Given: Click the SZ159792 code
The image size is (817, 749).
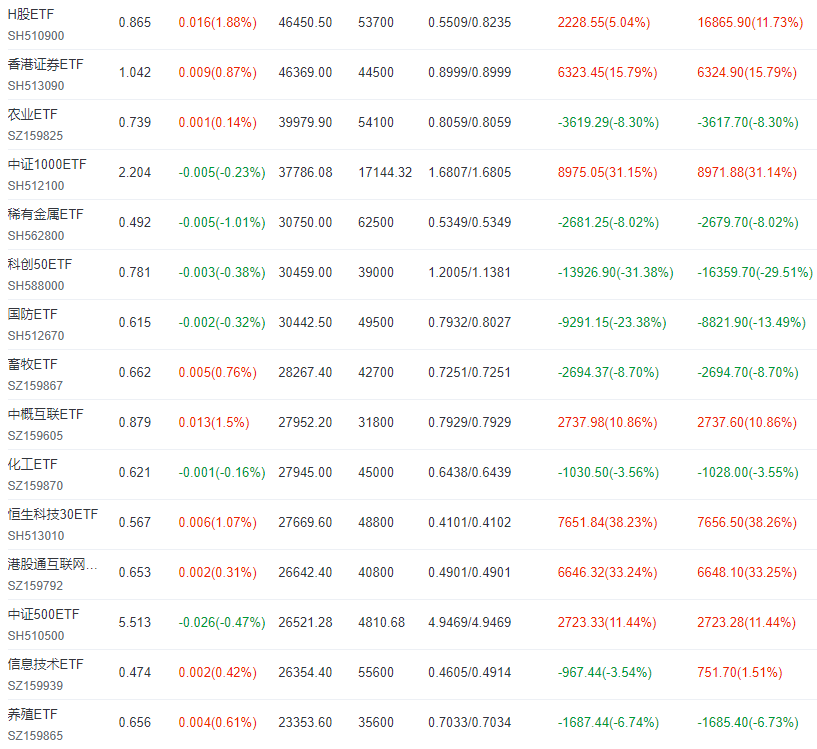Looking at the screenshot, I should click(x=35, y=586).
